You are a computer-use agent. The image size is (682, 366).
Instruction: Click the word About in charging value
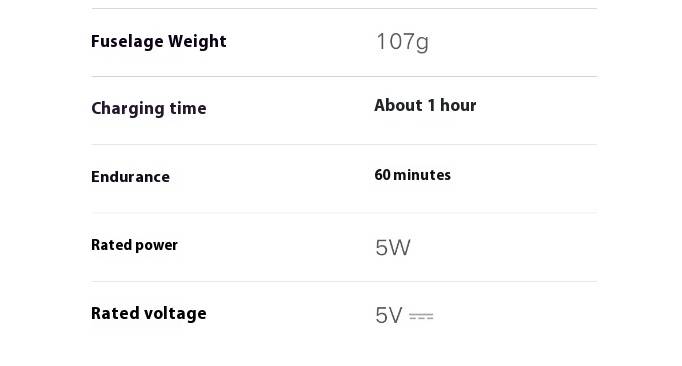pos(398,105)
